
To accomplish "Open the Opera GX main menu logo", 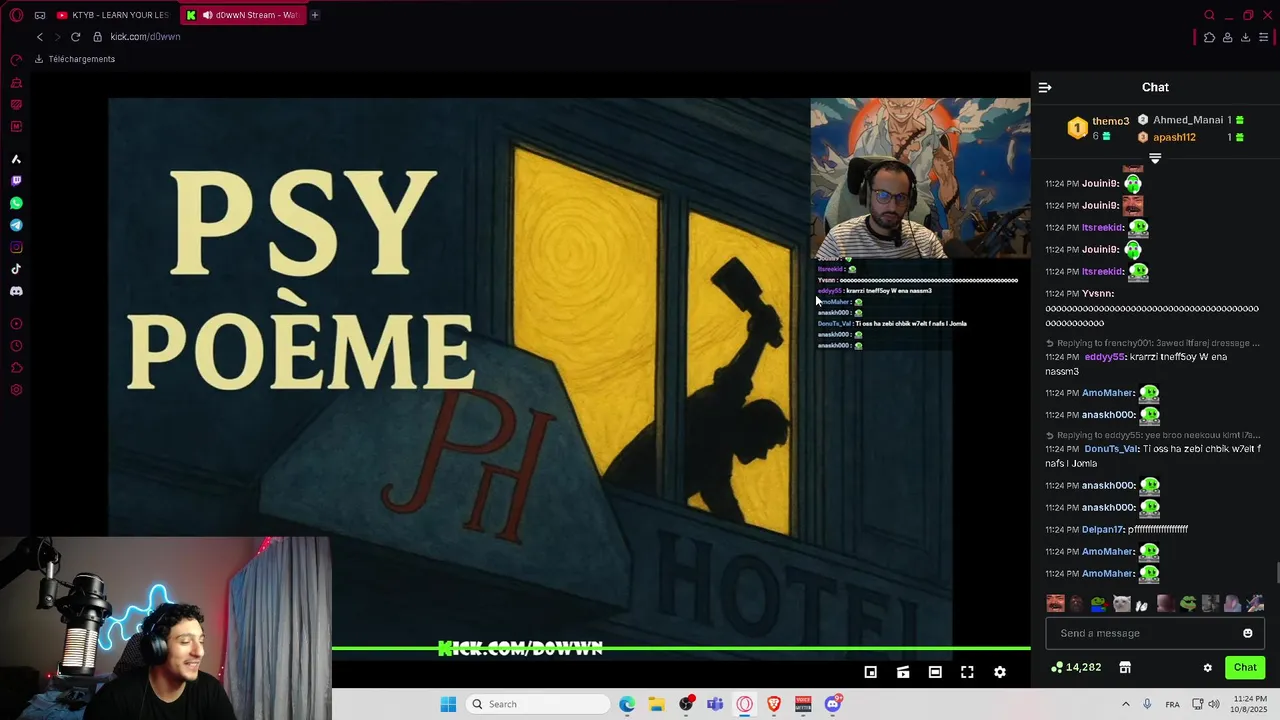I will pyautogui.click(x=16, y=15).
